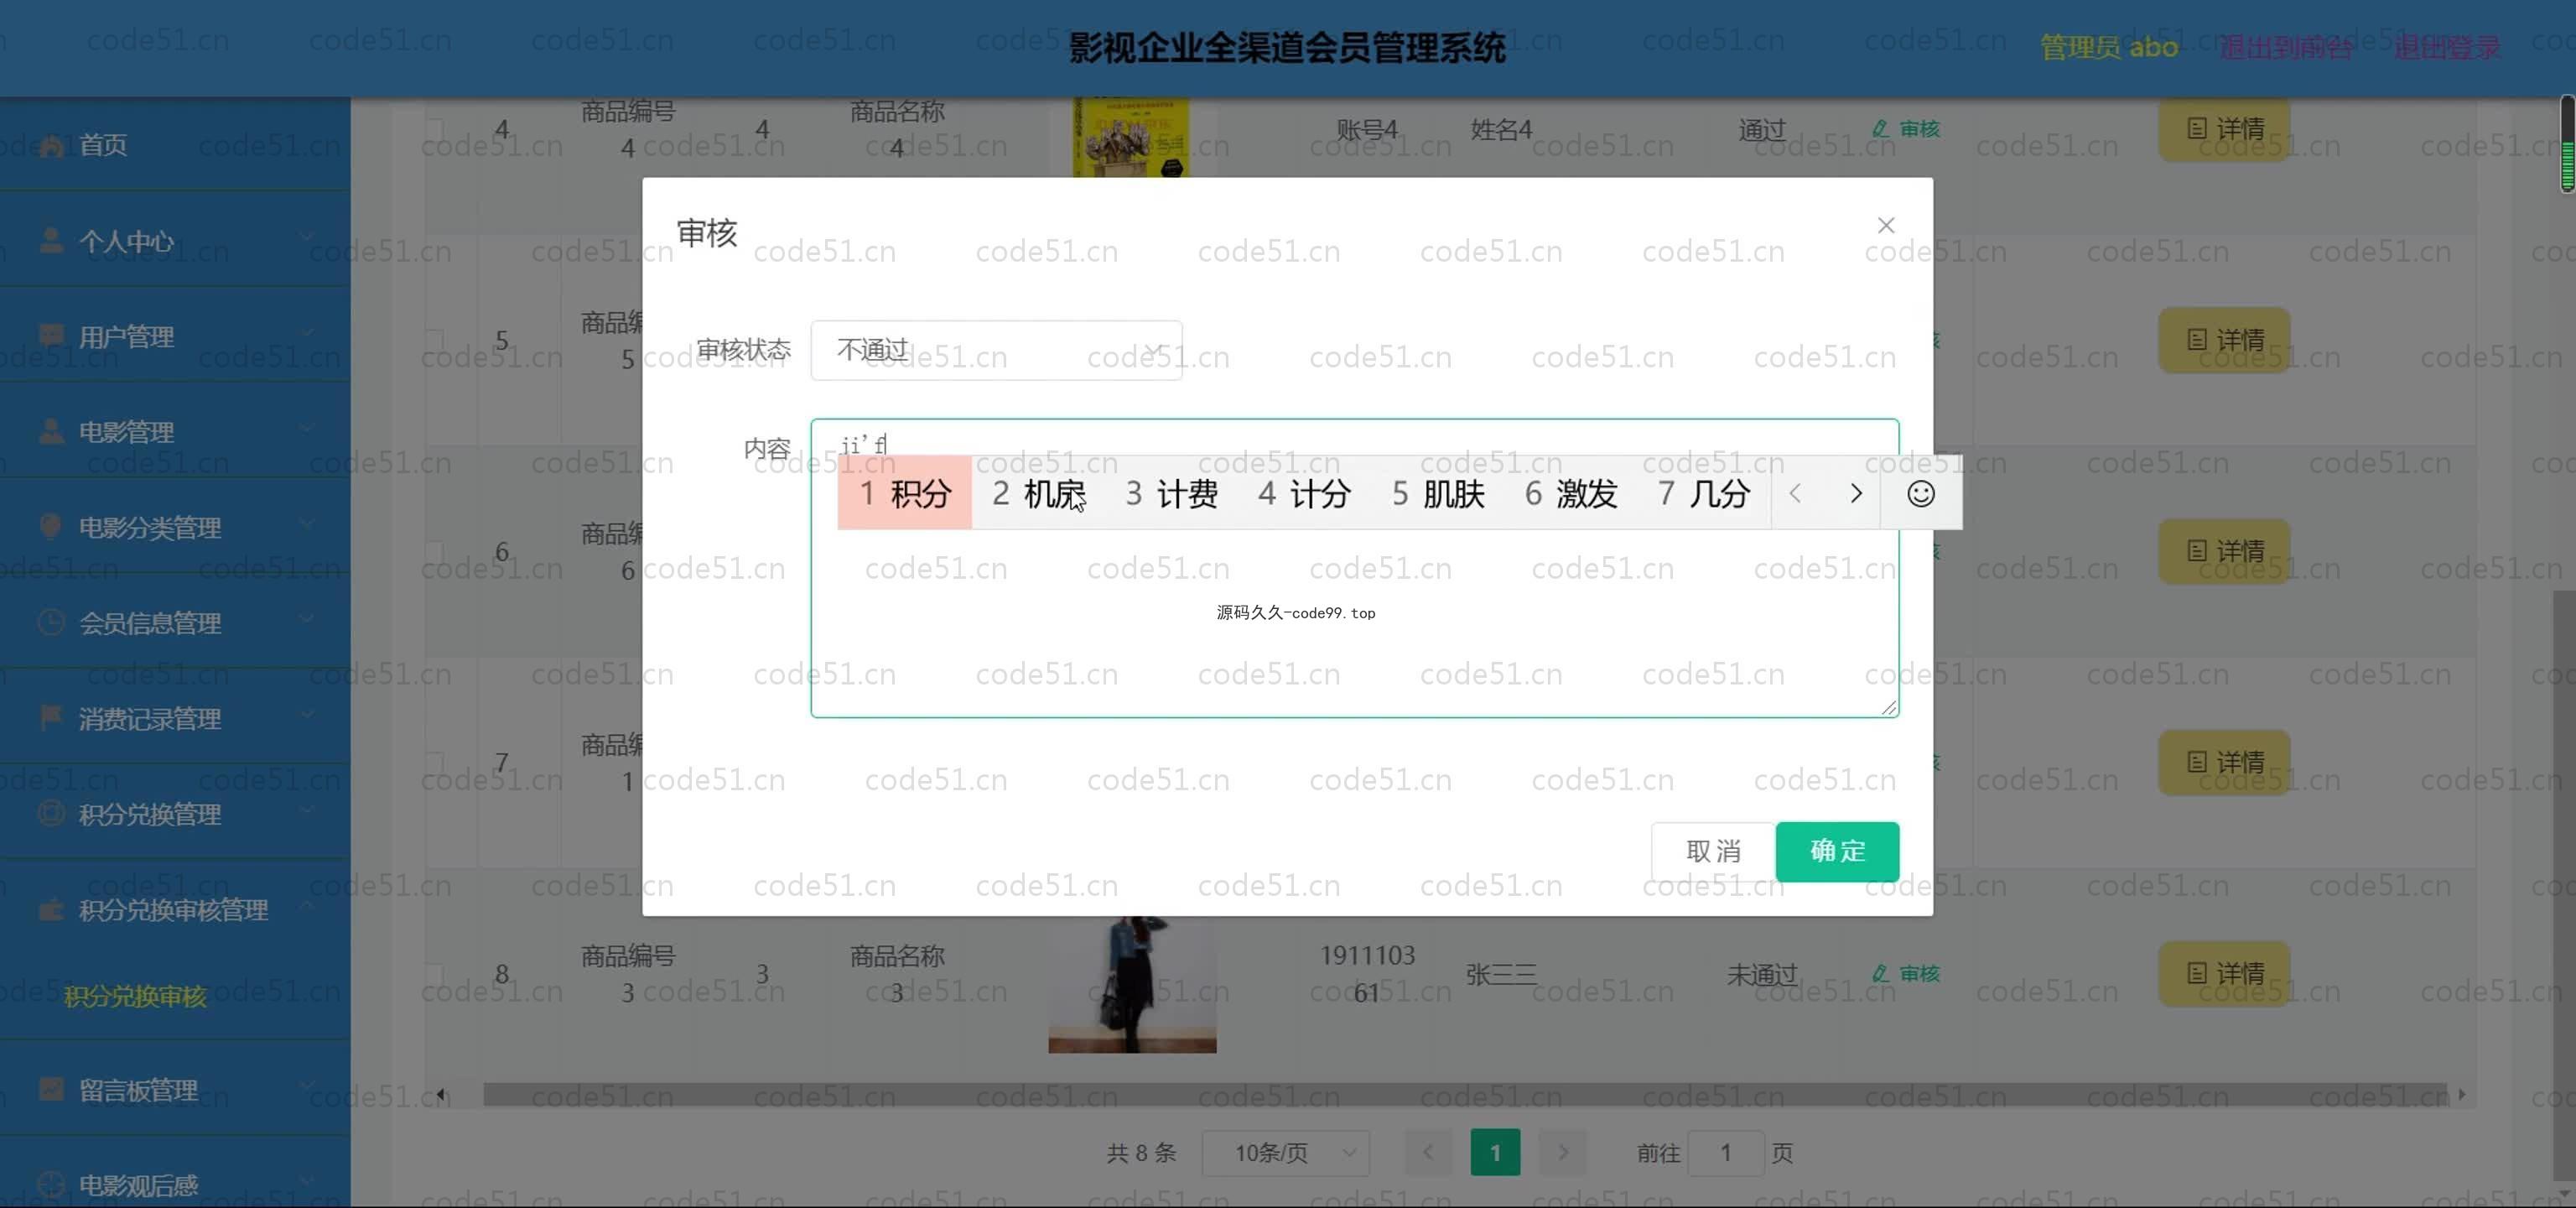Choose IME candidate 1 积分
This screenshot has width=2576, height=1208.
click(x=904, y=493)
